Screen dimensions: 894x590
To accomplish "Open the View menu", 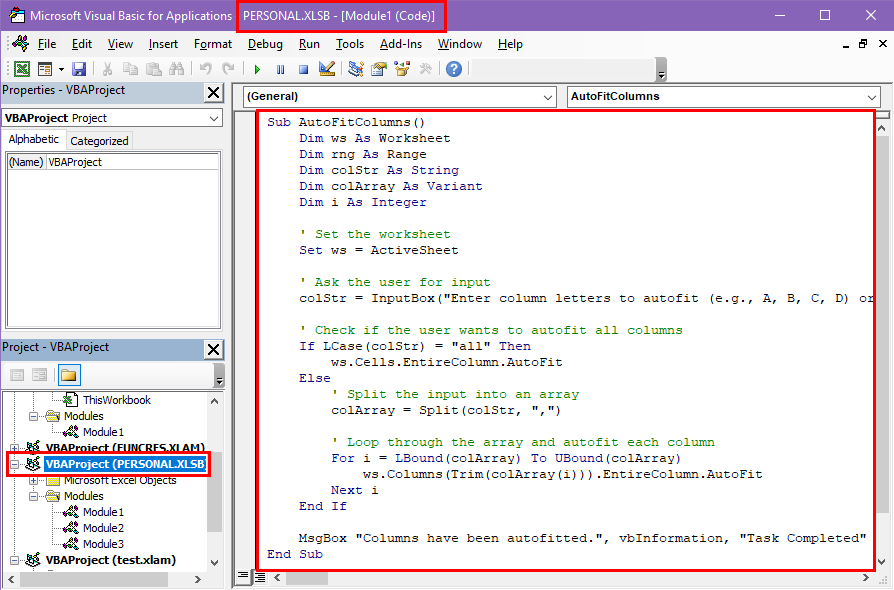I will [x=120, y=44].
